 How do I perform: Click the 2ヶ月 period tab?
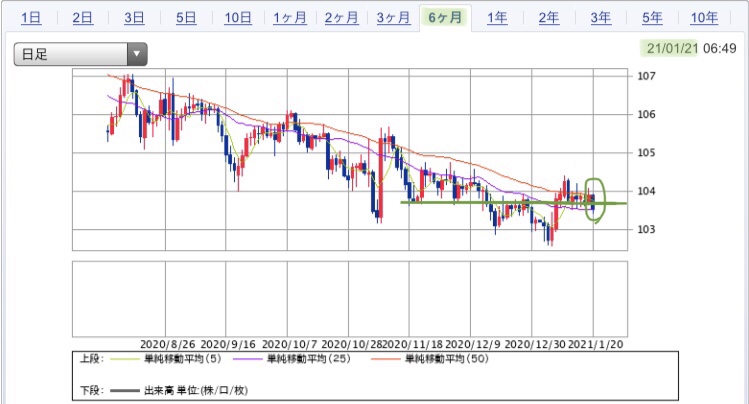click(x=342, y=17)
